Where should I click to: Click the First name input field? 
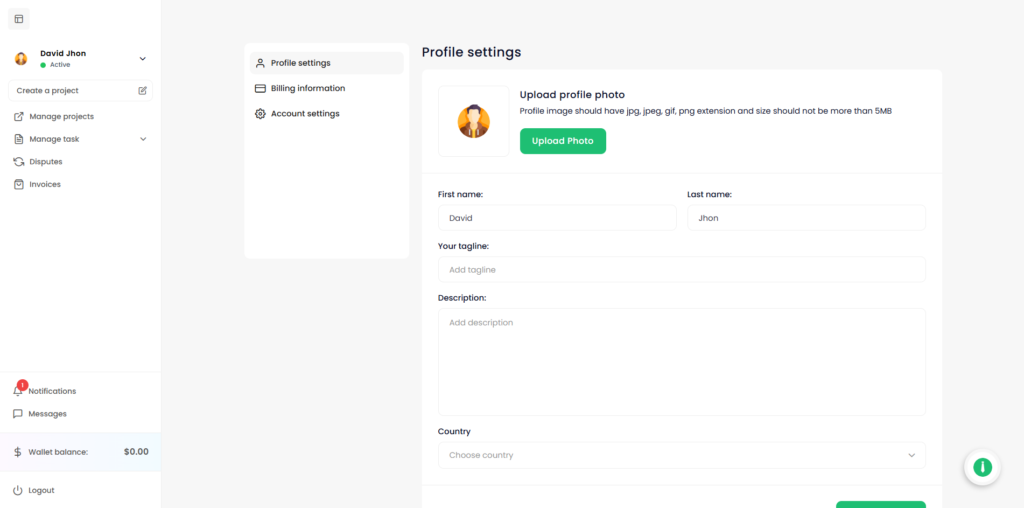(x=557, y=218)
